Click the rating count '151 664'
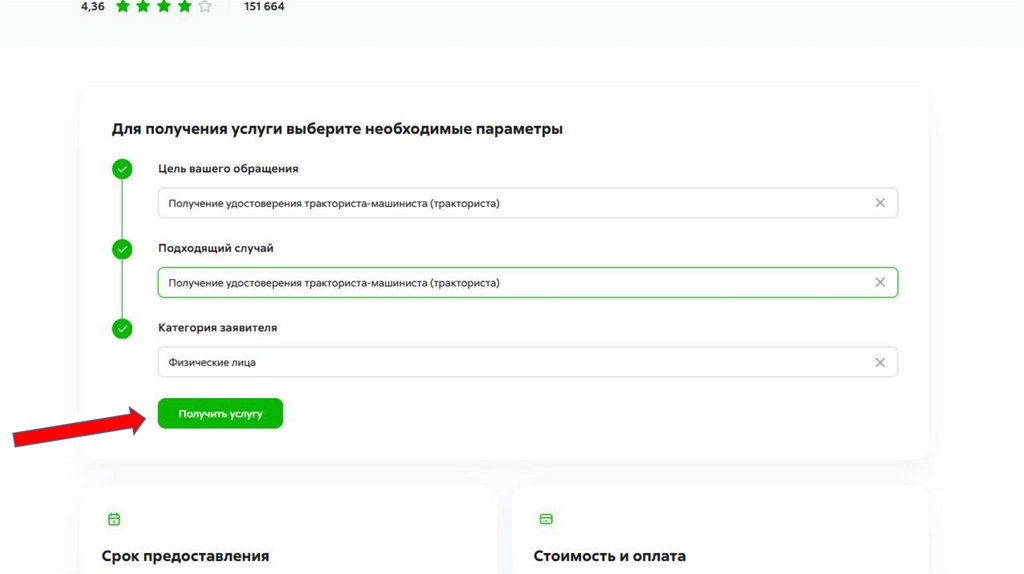This screenshot has height=574, width=1024. coord(264,7)
